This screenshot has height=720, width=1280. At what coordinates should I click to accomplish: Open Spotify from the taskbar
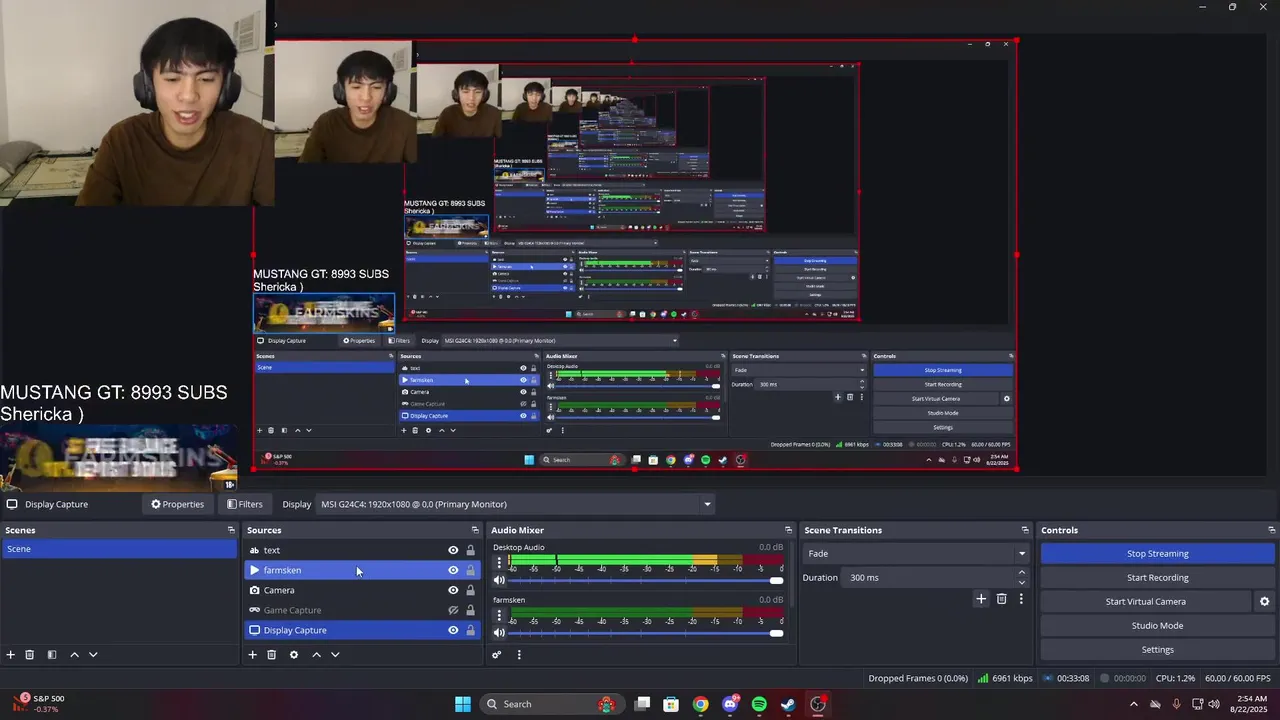[x=759, y=704]
